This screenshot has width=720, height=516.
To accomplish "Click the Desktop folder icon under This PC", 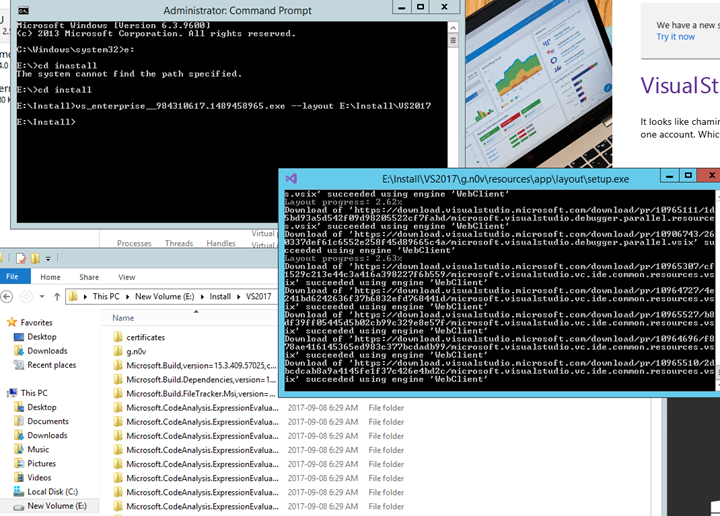I will tap(19, 407).
